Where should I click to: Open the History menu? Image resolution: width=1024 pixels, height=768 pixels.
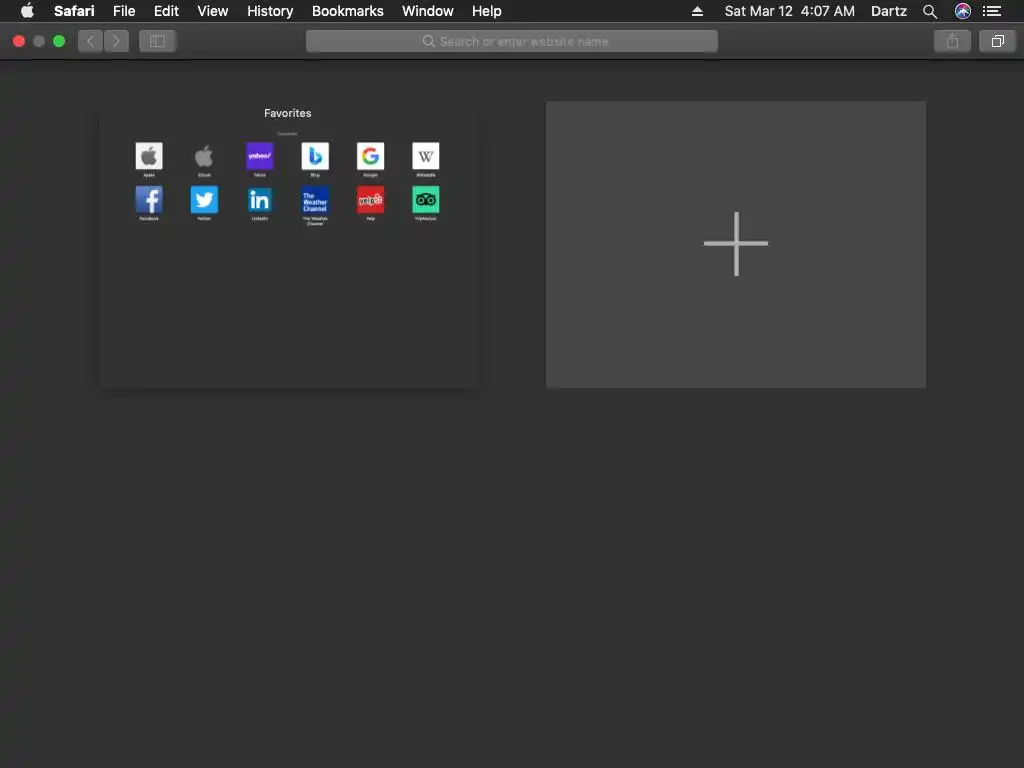click(x=270, y=11)
